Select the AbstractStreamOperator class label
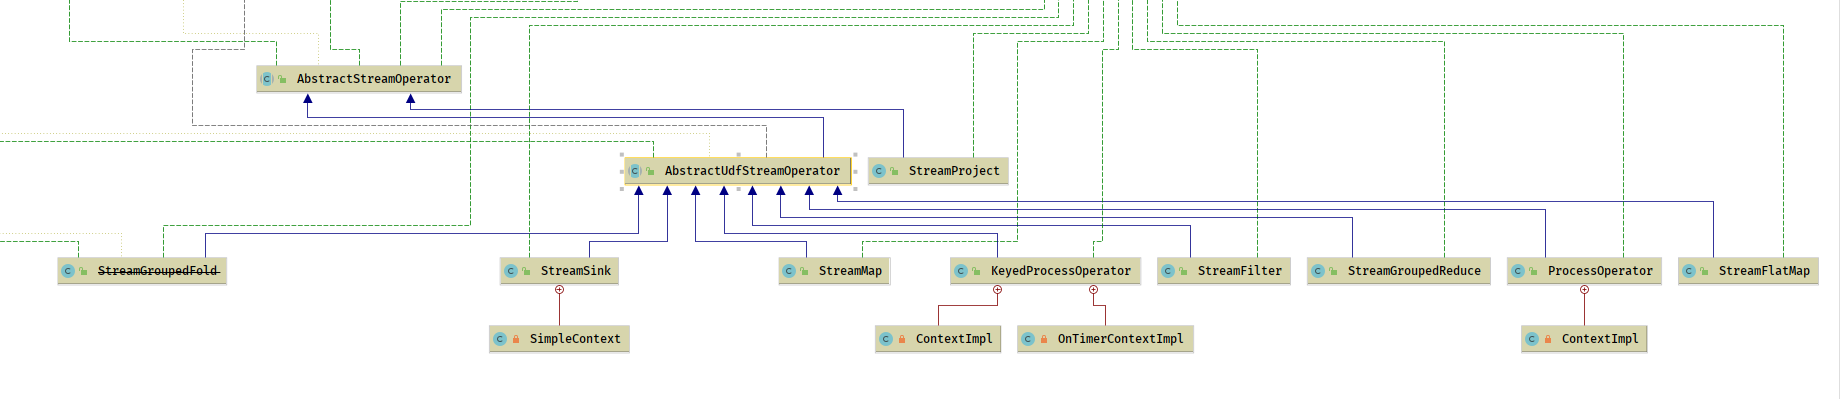Screen dimensions: 1840x399 [374, 79]
